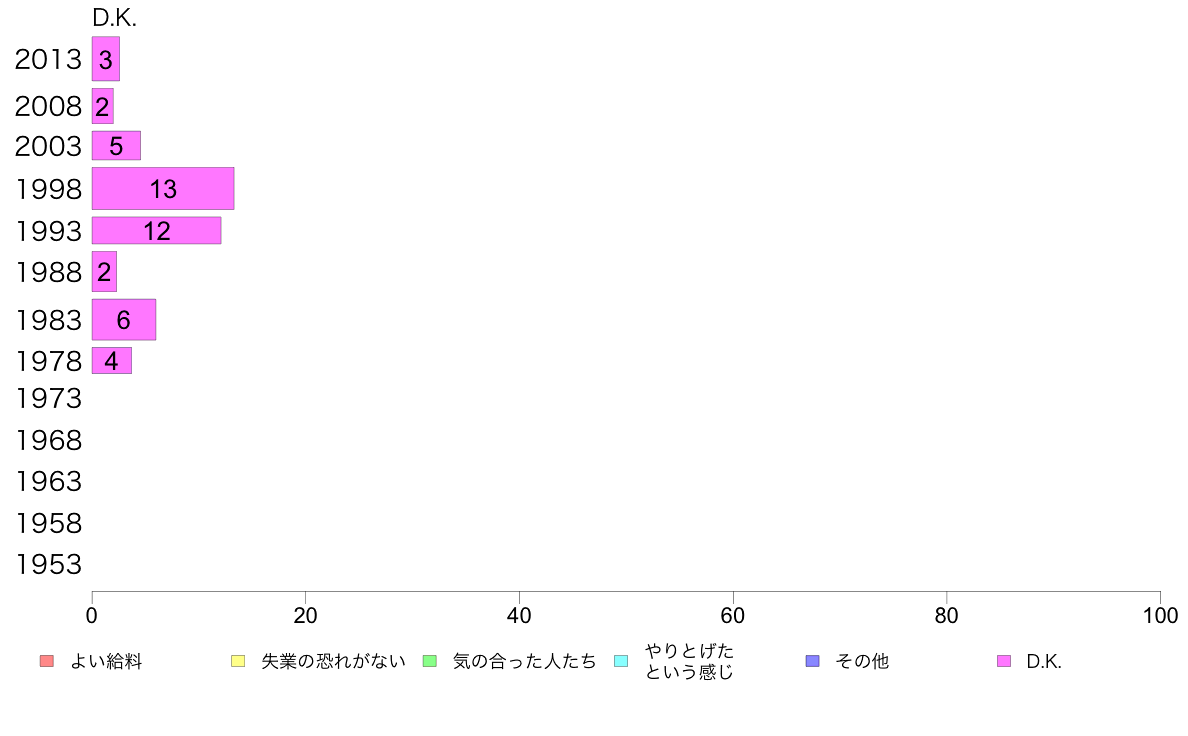This screenshot has width=1188, height=736.
Task: Click the 100 tick on the x-axis
Action: tap(1160, 615)
